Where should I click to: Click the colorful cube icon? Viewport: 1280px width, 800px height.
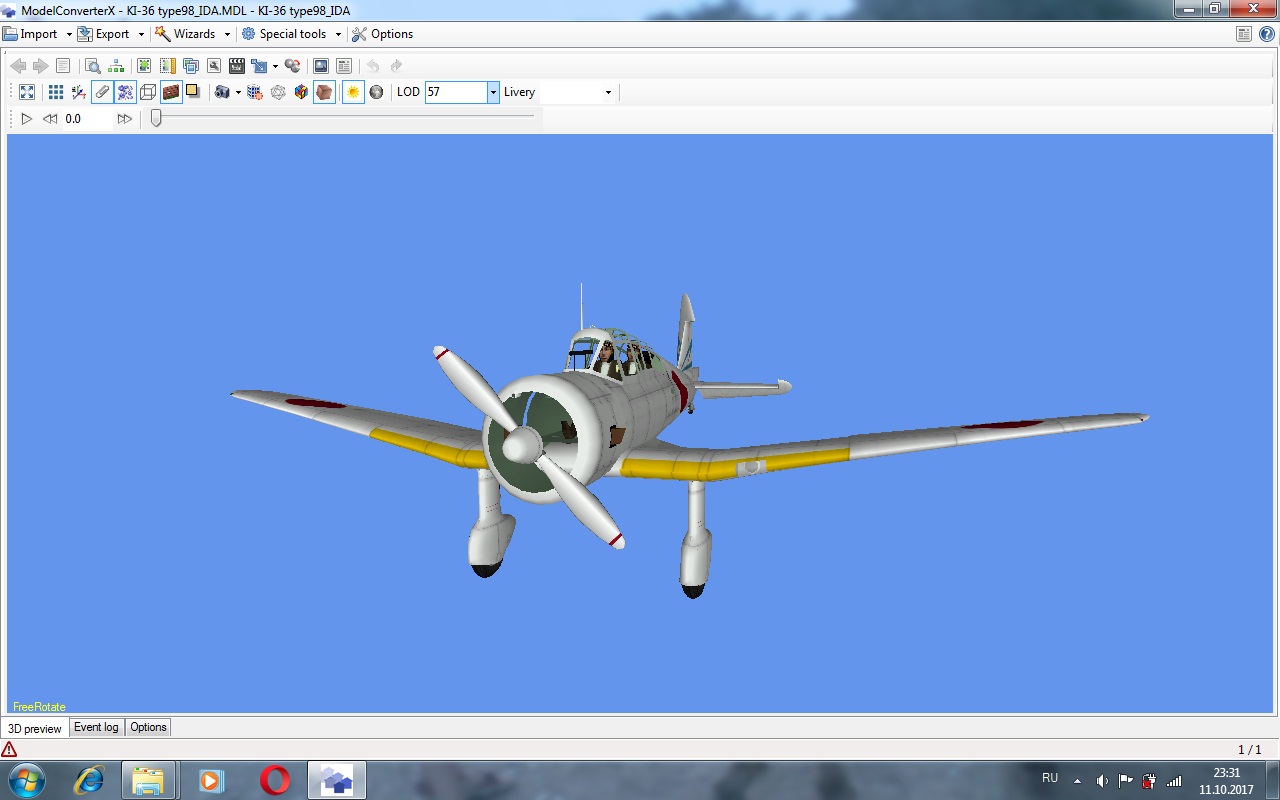click(301, 92)
